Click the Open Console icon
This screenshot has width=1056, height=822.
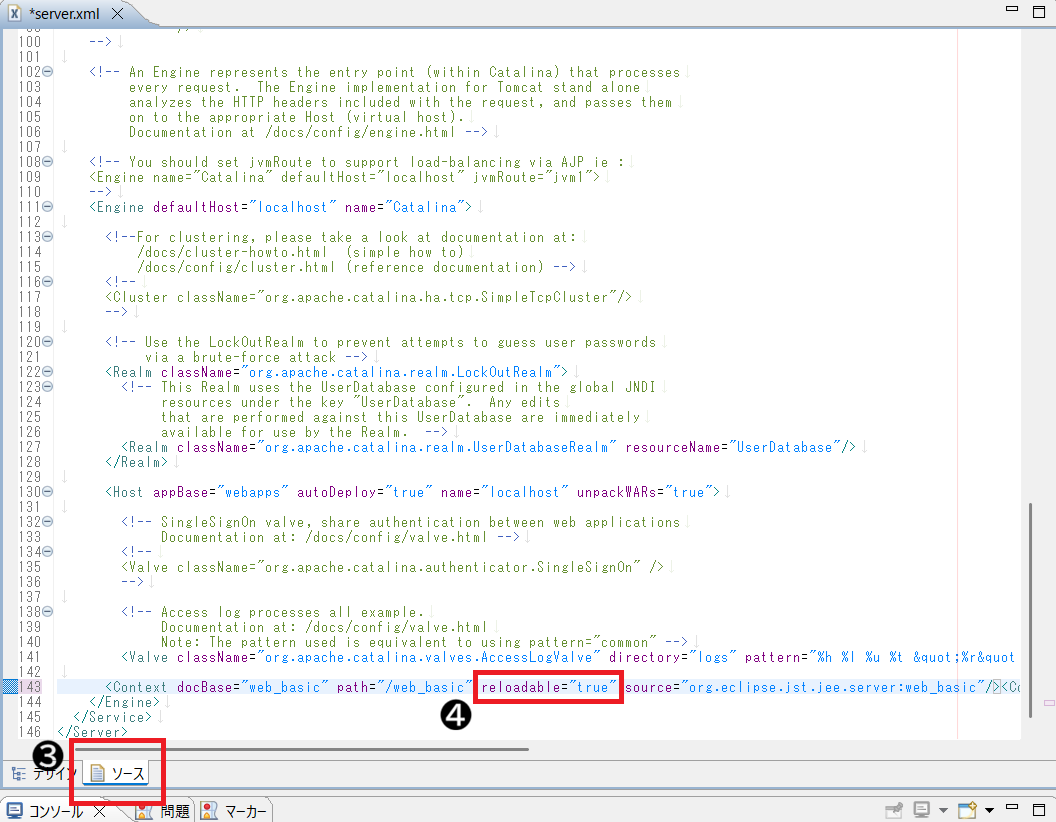pyautogui.click(x=965, y=810)
